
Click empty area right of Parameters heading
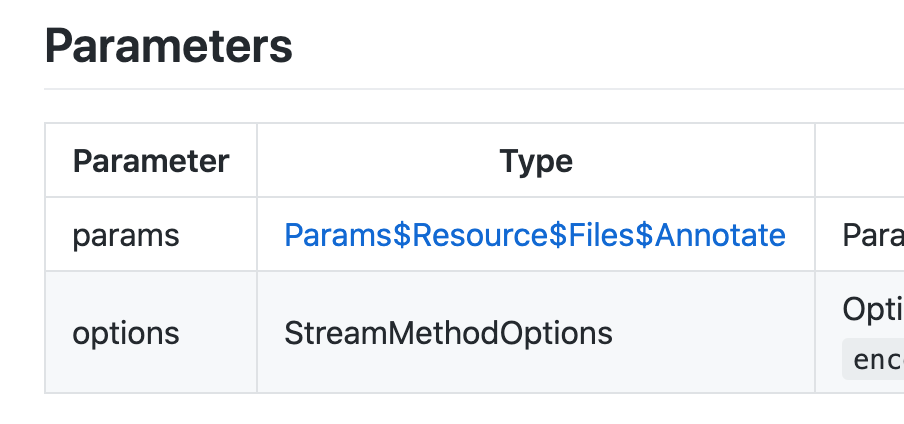pyautogui.click(x=600, y=45)
